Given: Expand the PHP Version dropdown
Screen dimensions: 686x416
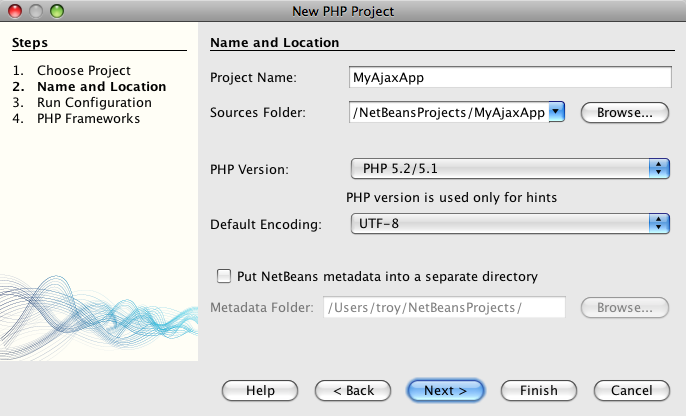Looking at the screenshot, I should click(x=659, y=169).
